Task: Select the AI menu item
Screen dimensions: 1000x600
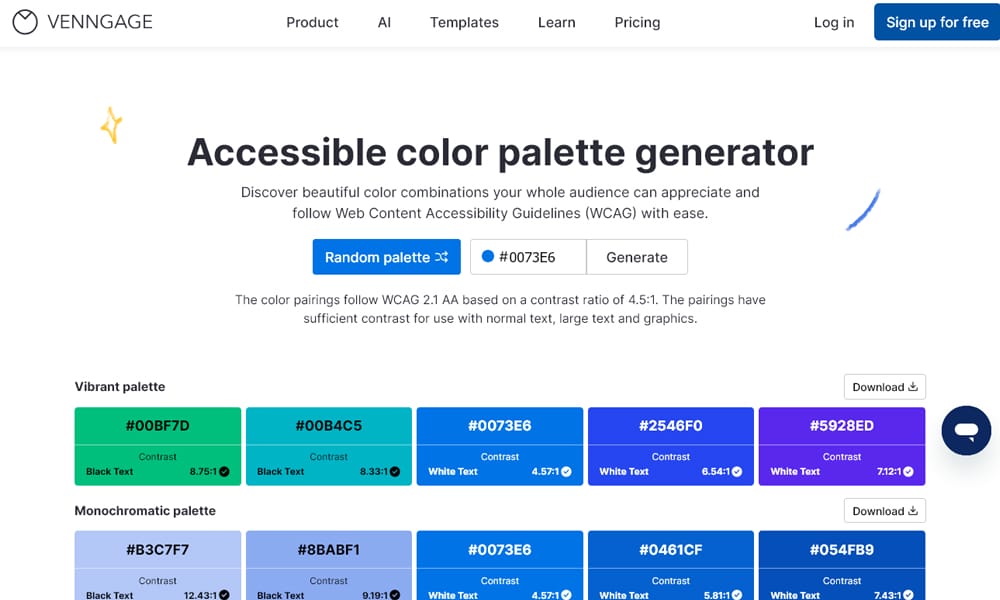Action: tap(384, 22)
